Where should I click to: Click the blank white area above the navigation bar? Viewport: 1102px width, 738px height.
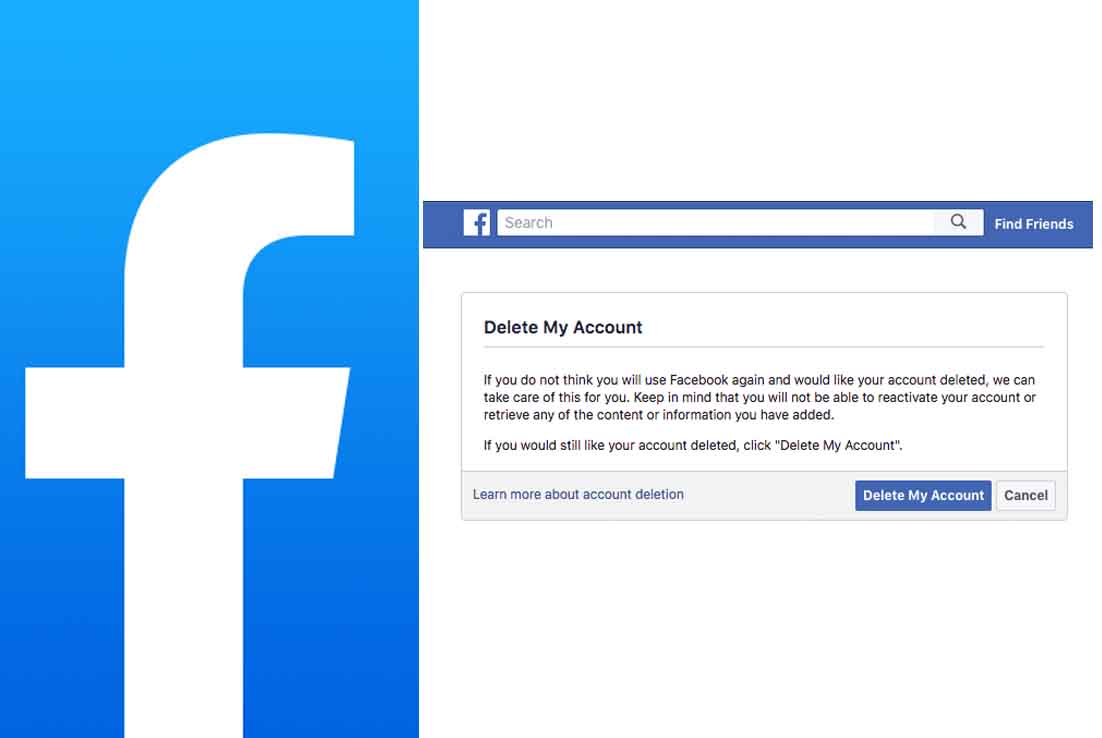tap(759, 98)
